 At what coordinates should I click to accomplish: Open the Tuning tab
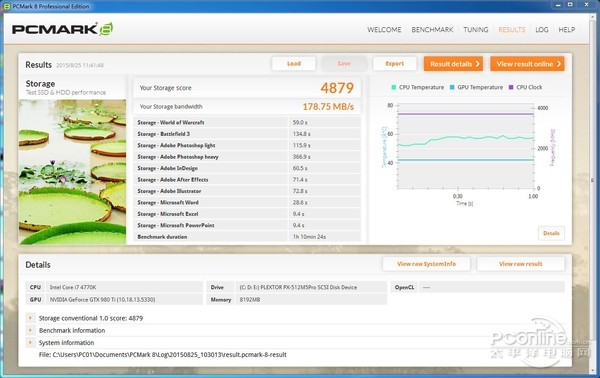[476, 30]
